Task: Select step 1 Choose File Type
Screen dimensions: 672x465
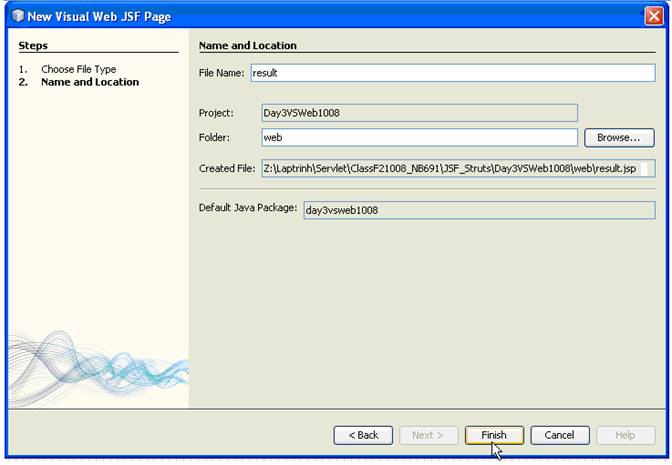Action: [78, 69]
